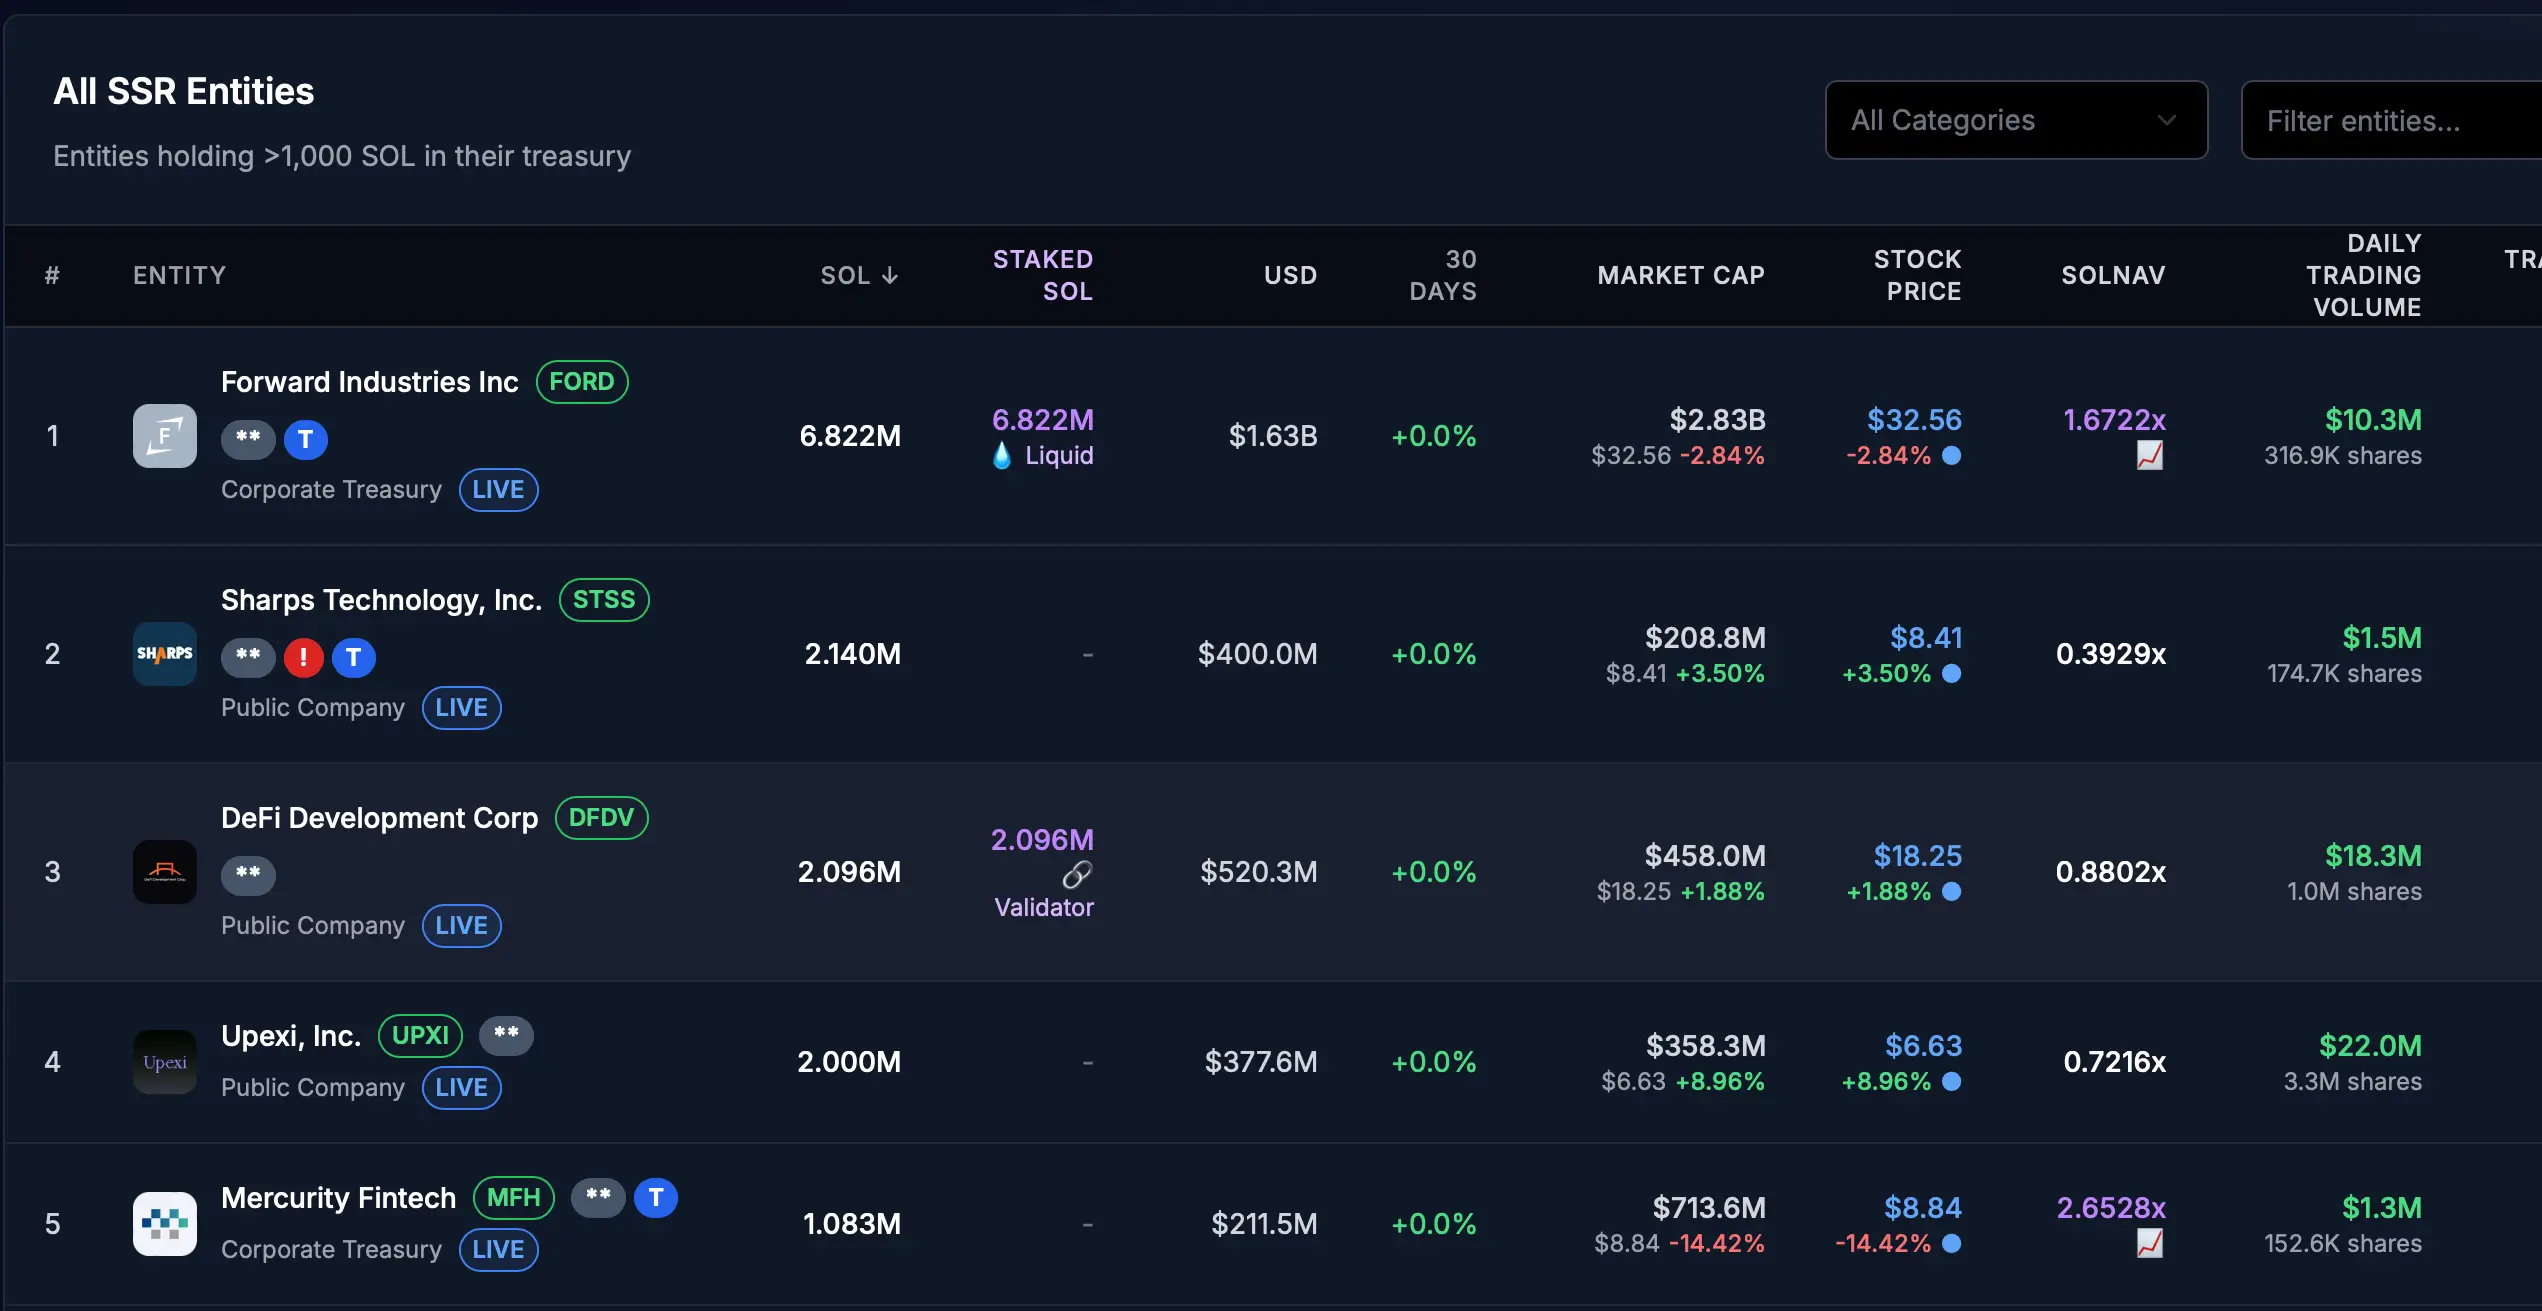Click the Mercurity Fintech logo icon
2542x1311 pixels.
[164, 1224]
